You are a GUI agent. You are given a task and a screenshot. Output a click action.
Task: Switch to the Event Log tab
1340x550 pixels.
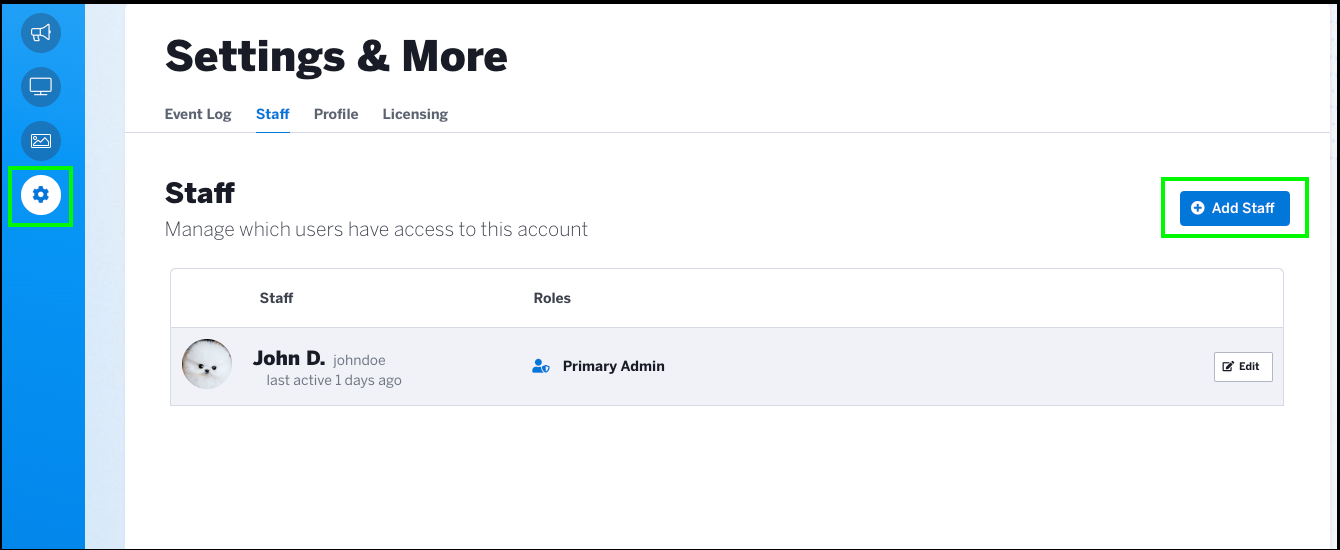point(198,114)
